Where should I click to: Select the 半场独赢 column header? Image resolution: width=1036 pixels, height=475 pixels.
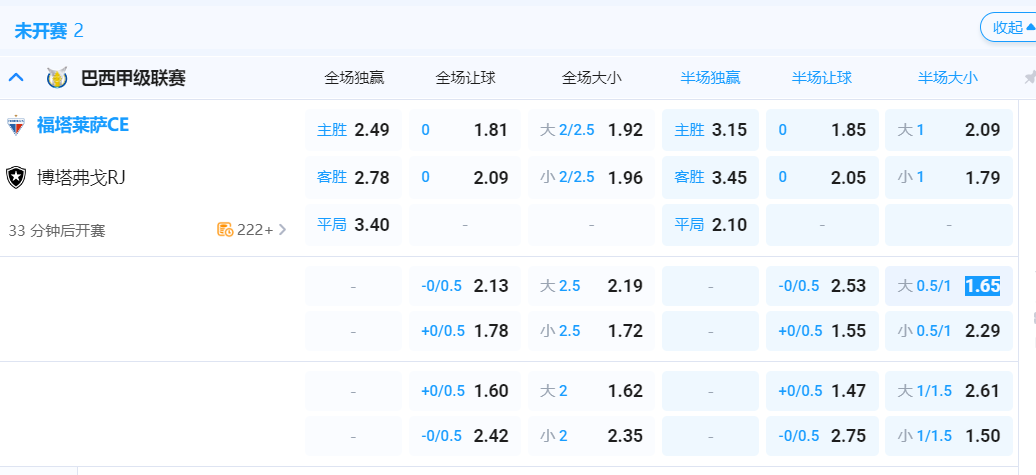pos(710,77)
